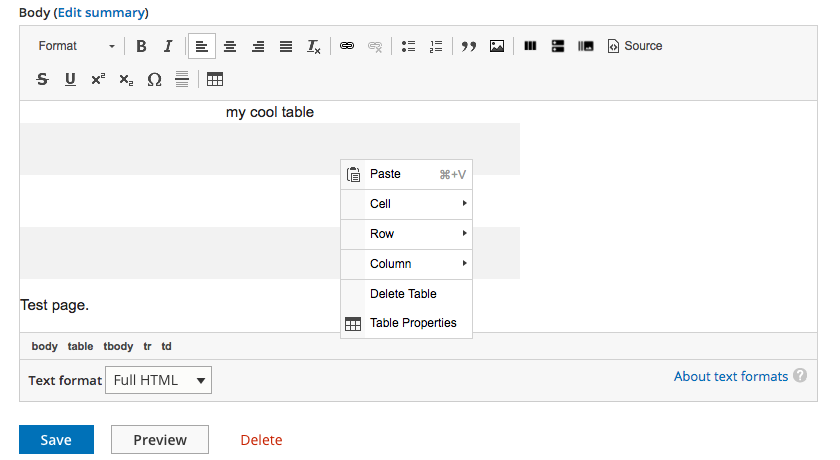The height and width of the screenshot is (460, 840).
Task: Open the About text formats link
Action: [731, 376]
